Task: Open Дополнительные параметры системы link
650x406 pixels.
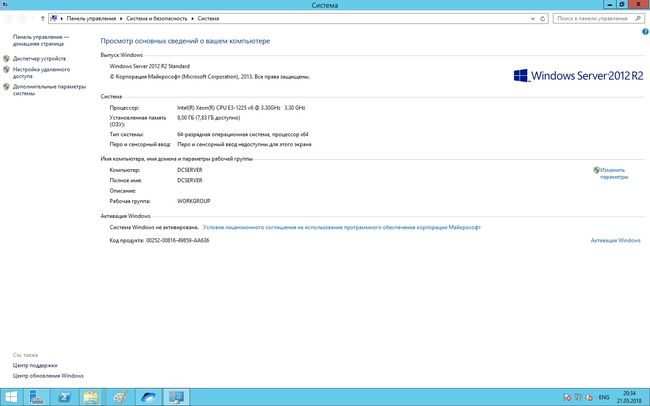Action: 49,90
